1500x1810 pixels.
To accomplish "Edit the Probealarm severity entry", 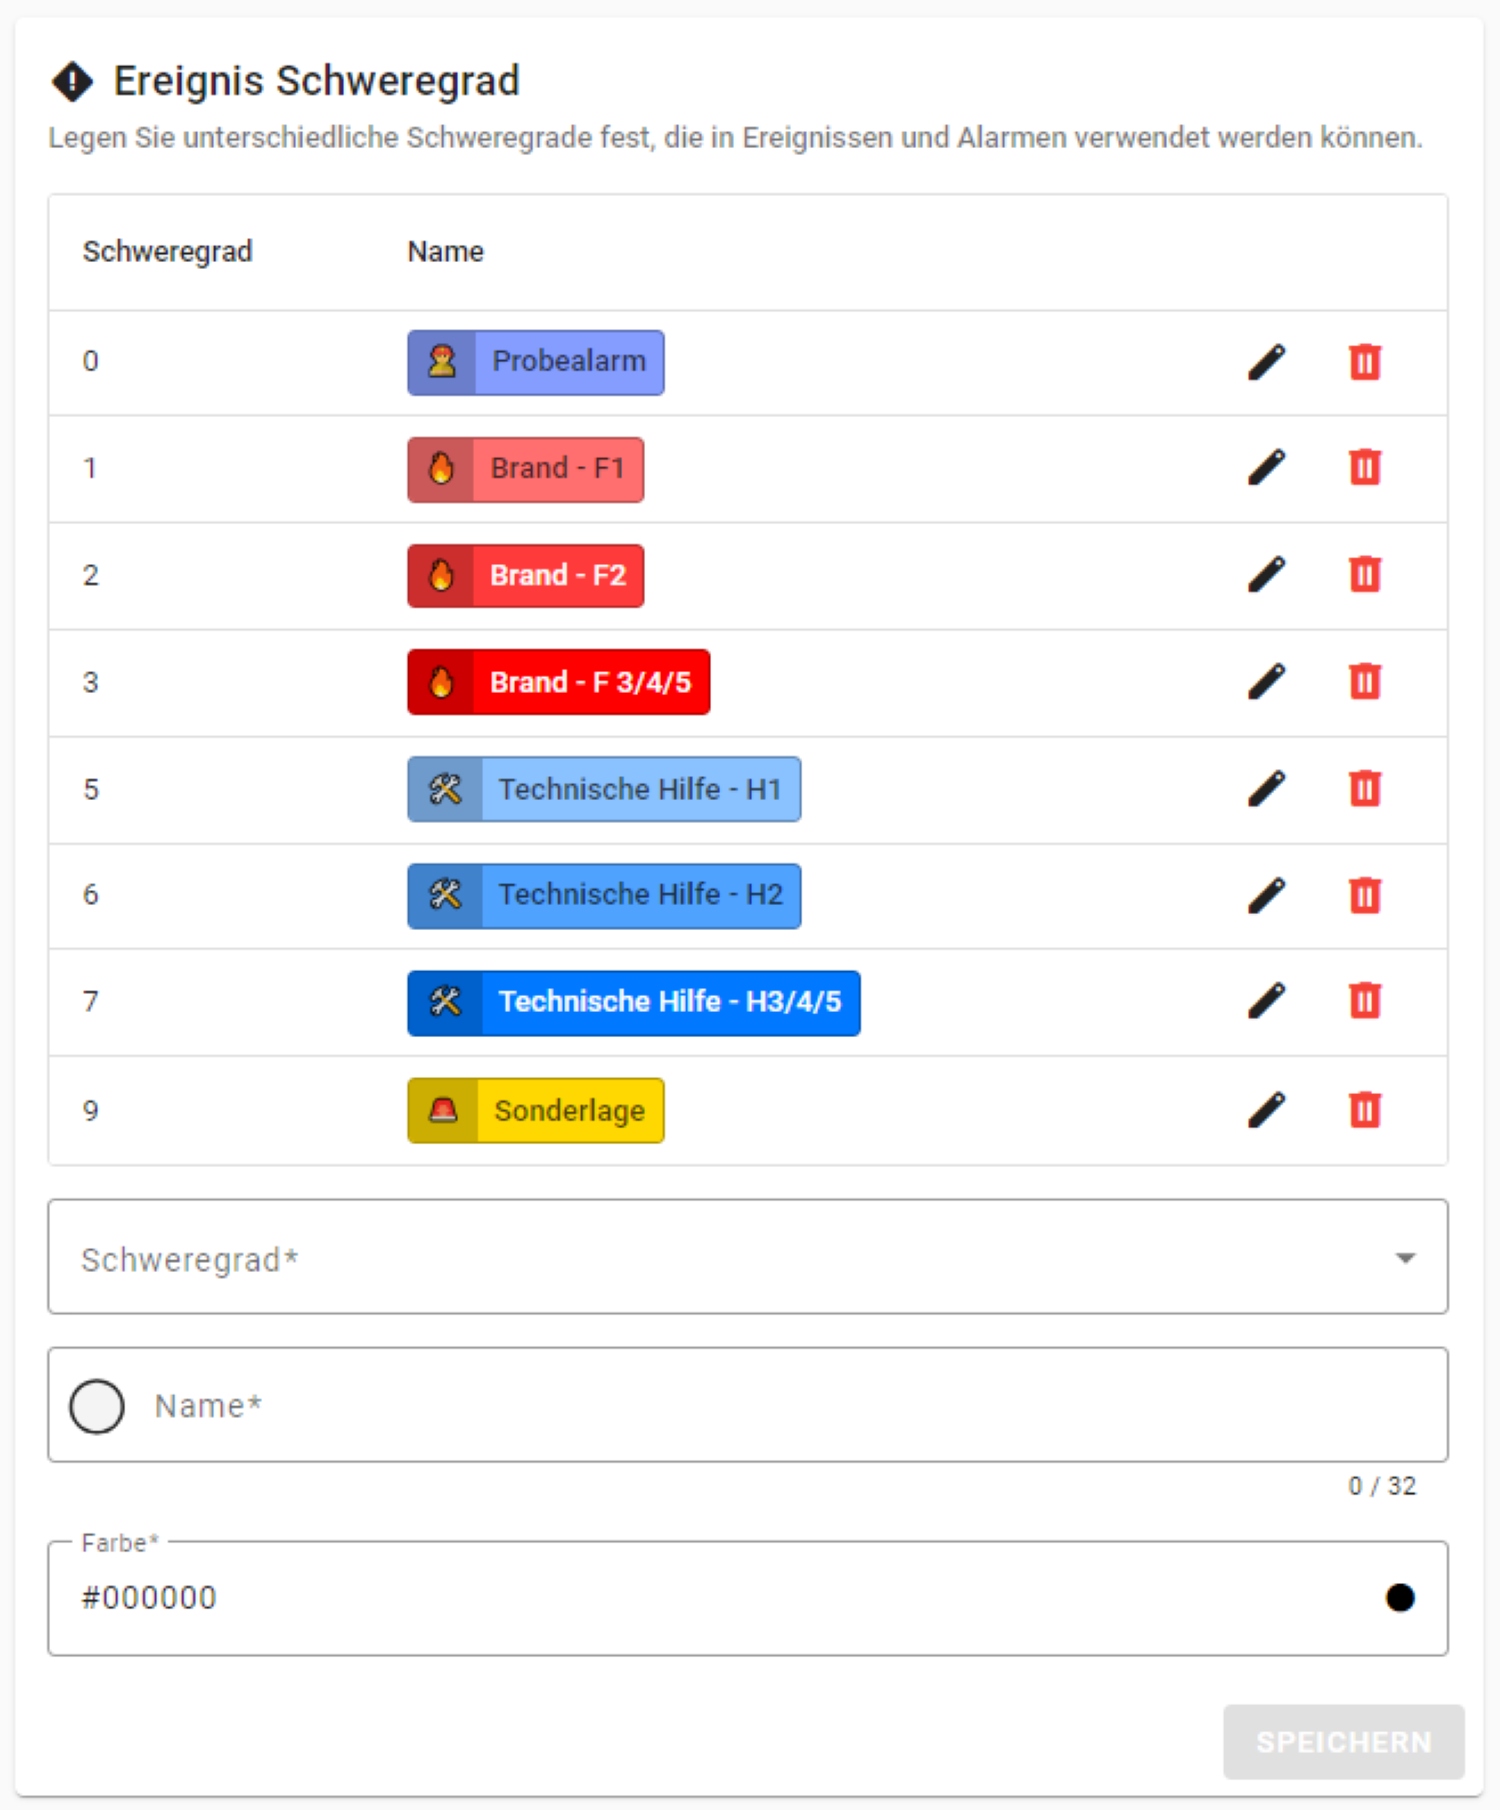I will point(1266,362).
